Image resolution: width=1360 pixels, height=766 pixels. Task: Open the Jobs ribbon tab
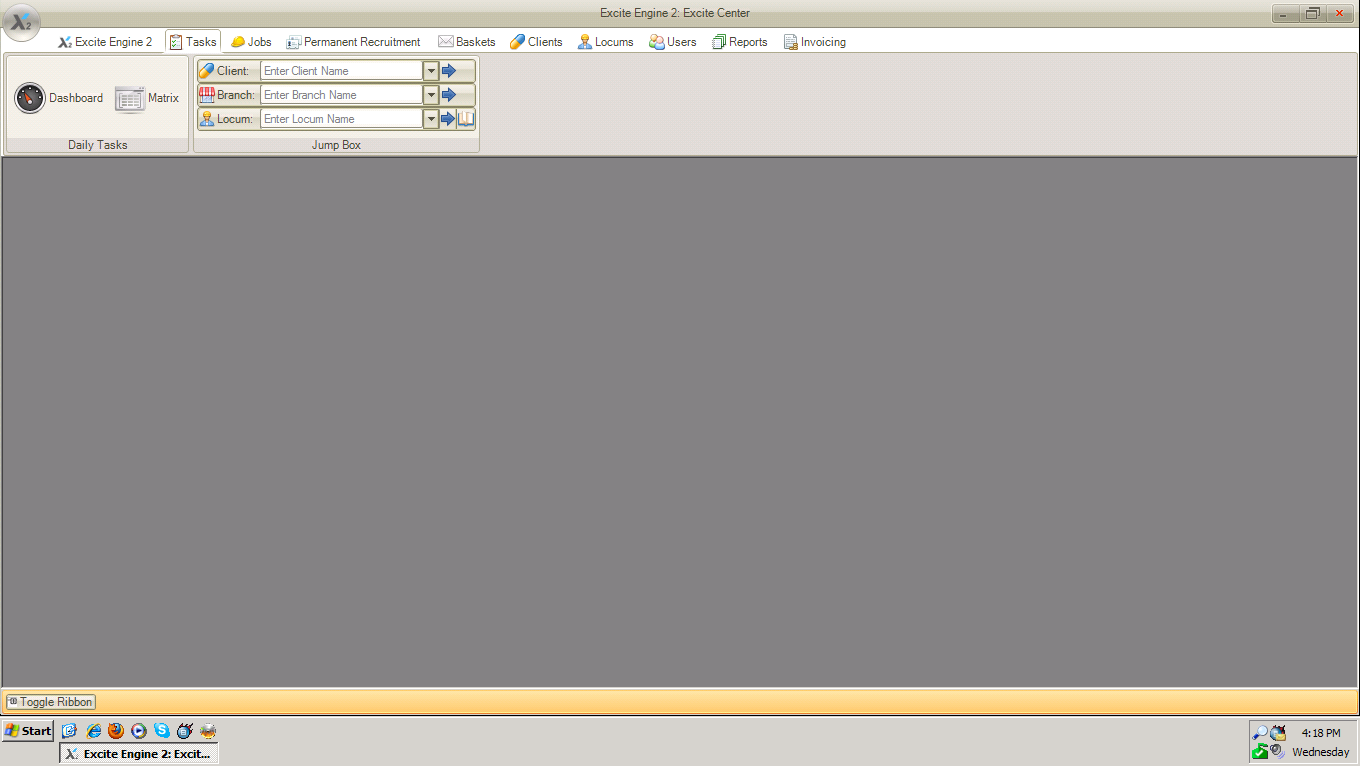(x=251, y=42)
